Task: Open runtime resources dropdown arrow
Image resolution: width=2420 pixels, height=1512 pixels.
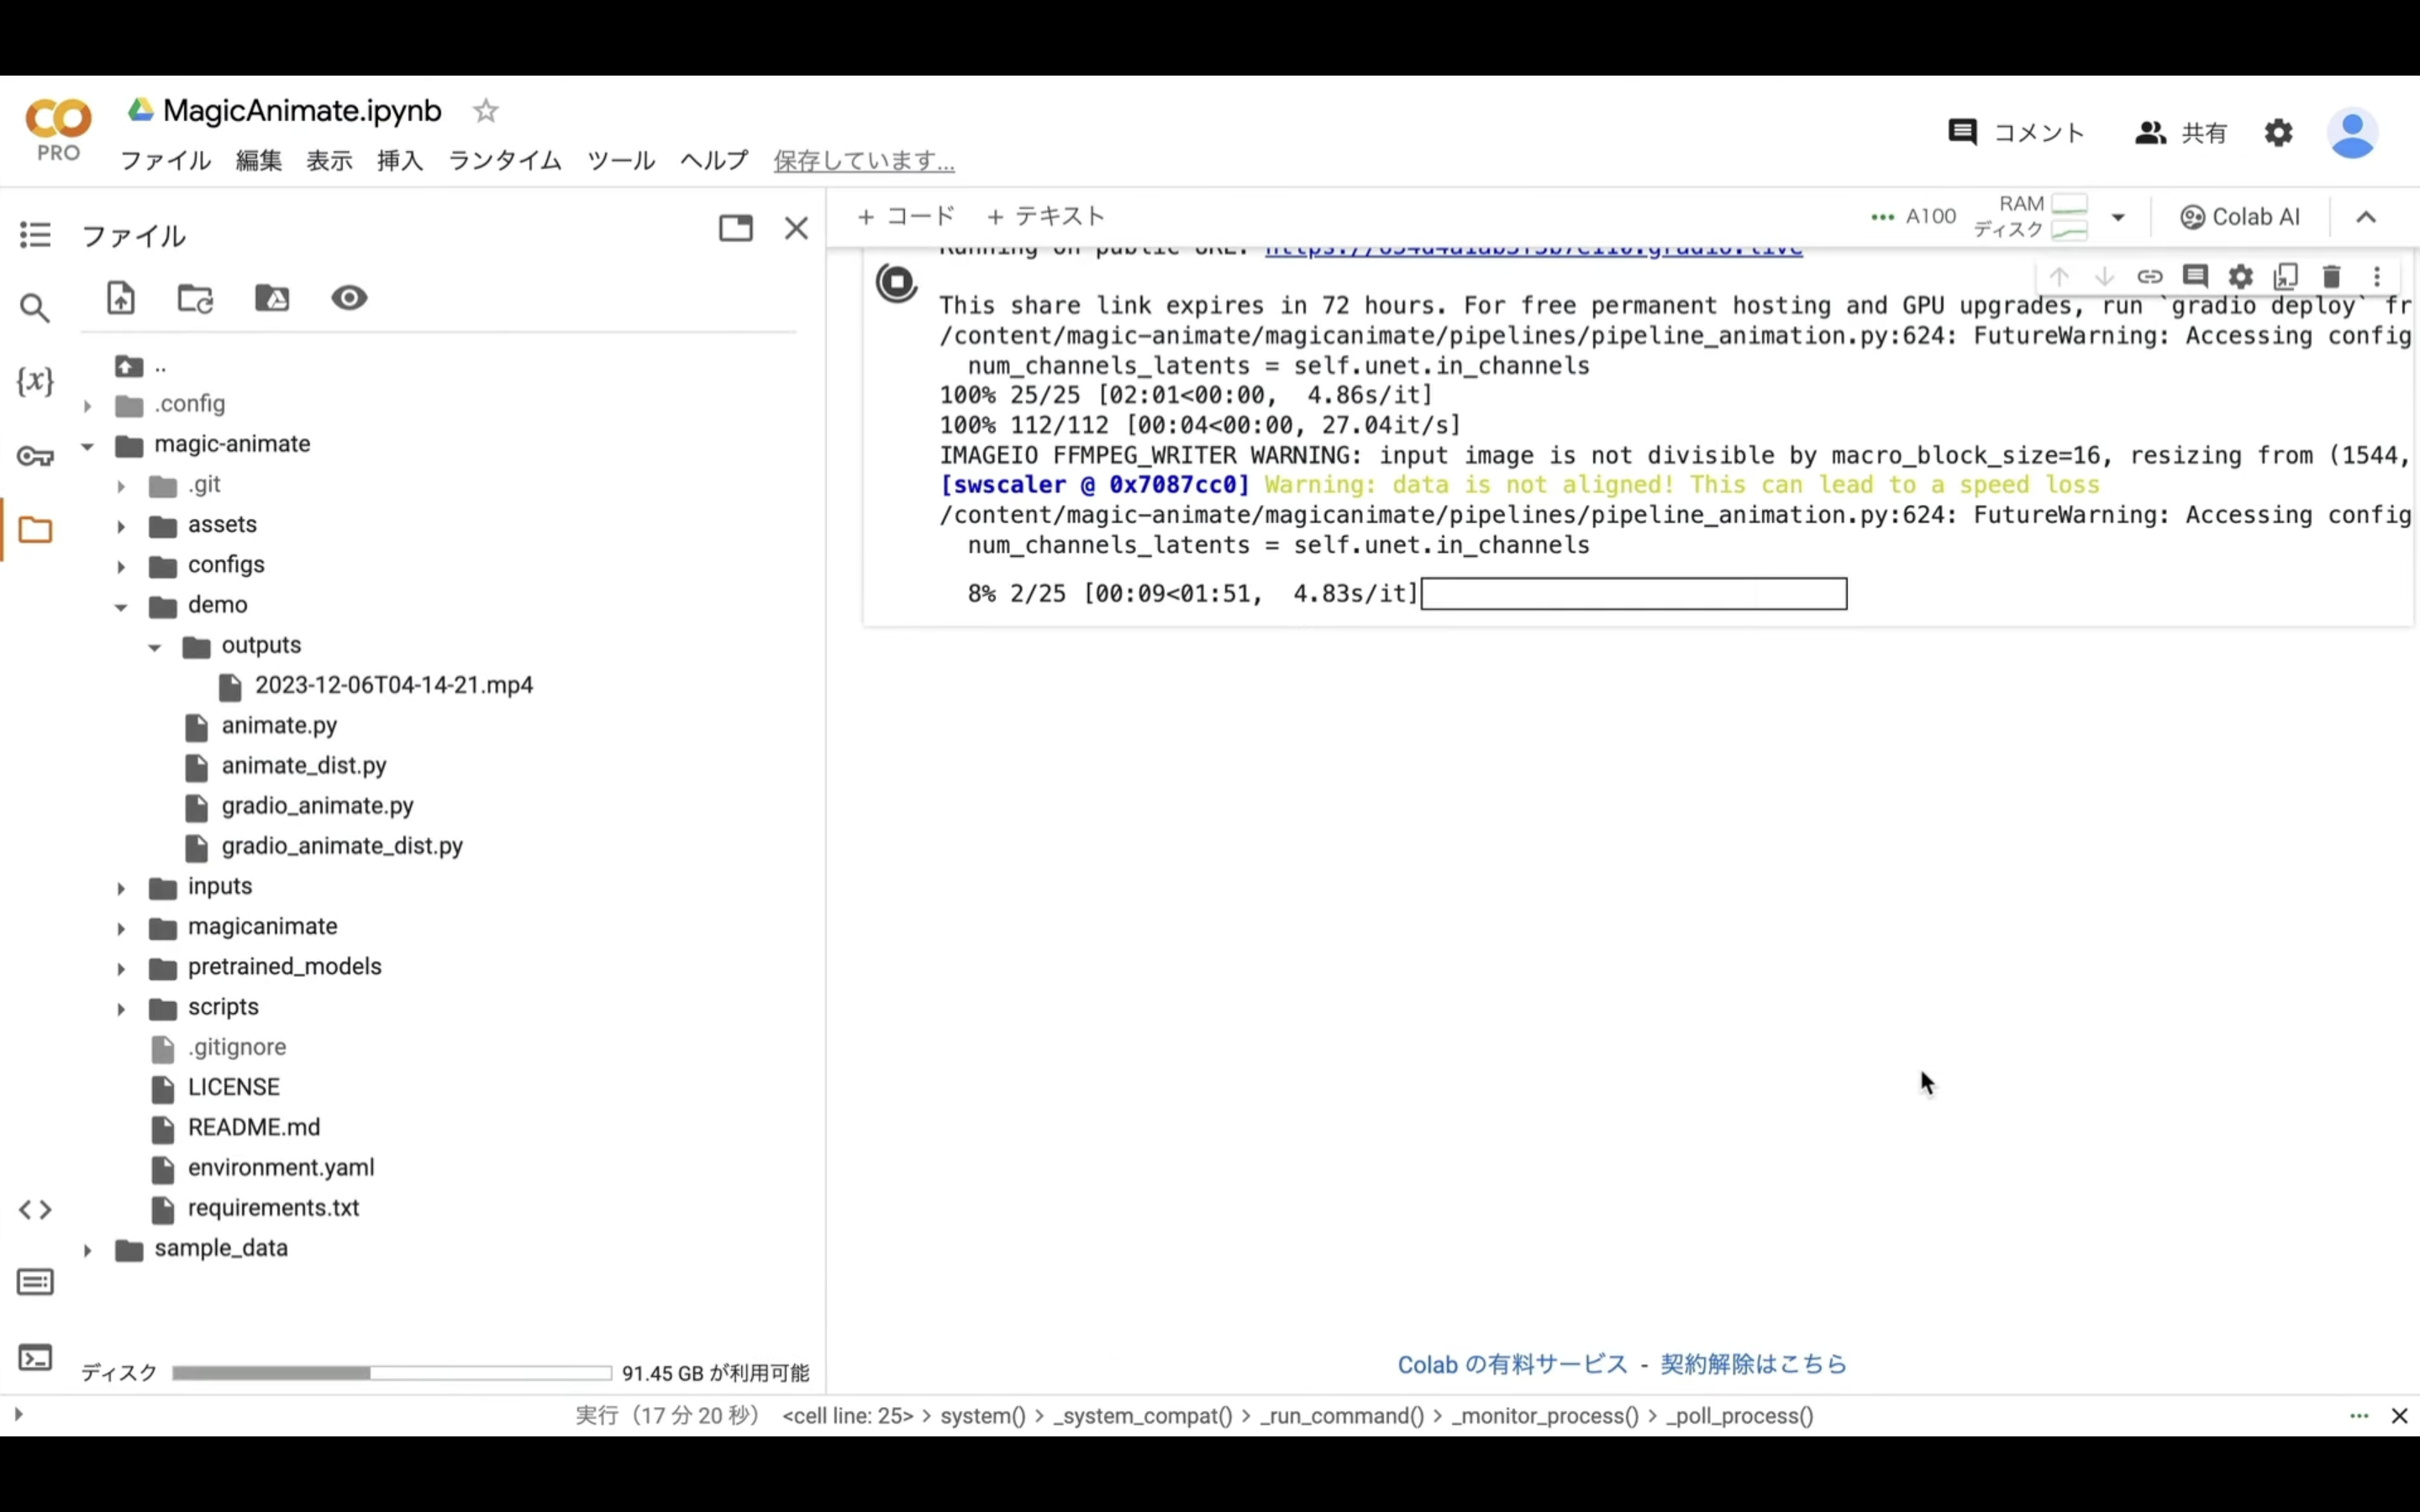Action: (x=2118, y=217)
